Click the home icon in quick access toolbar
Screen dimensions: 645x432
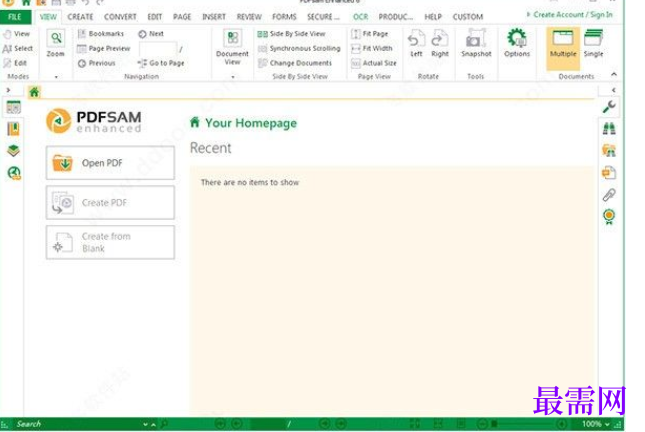coord(26,2)
